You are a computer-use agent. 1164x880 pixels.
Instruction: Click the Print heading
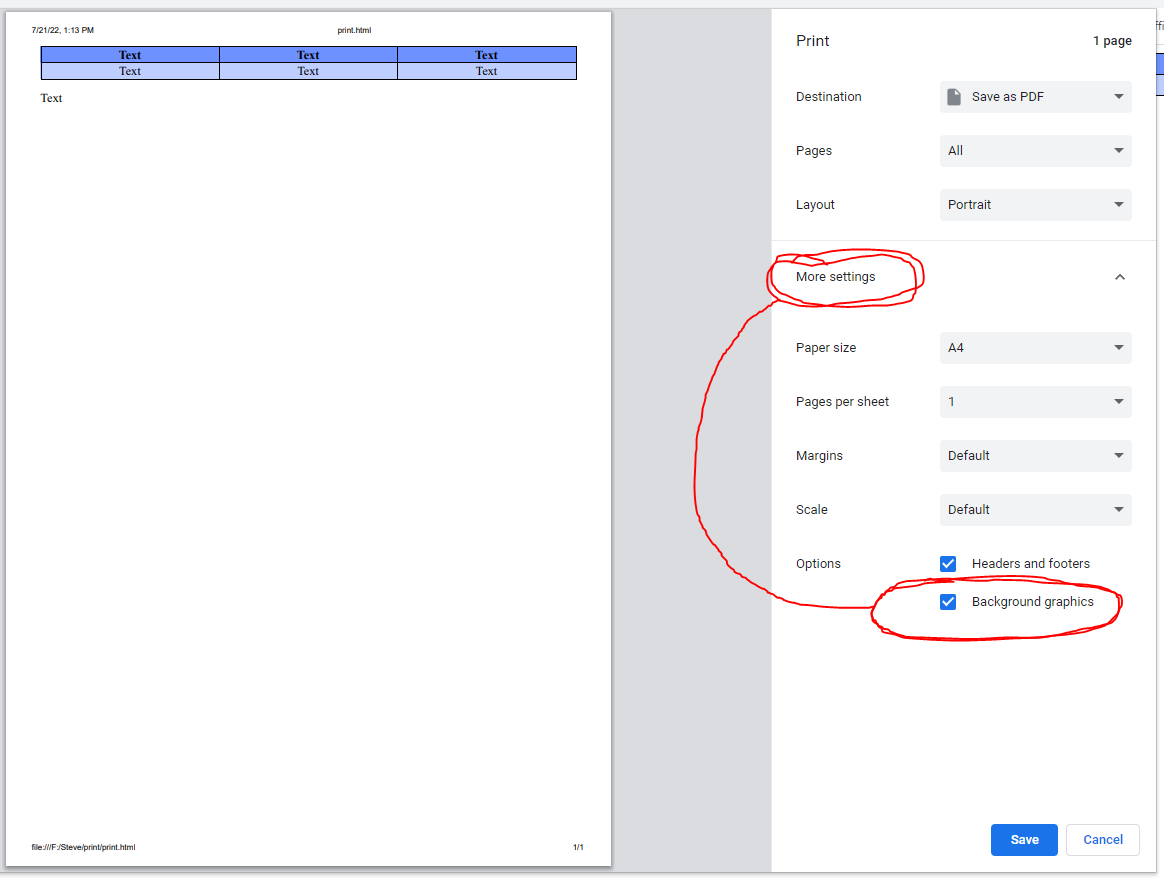[812, 41]
